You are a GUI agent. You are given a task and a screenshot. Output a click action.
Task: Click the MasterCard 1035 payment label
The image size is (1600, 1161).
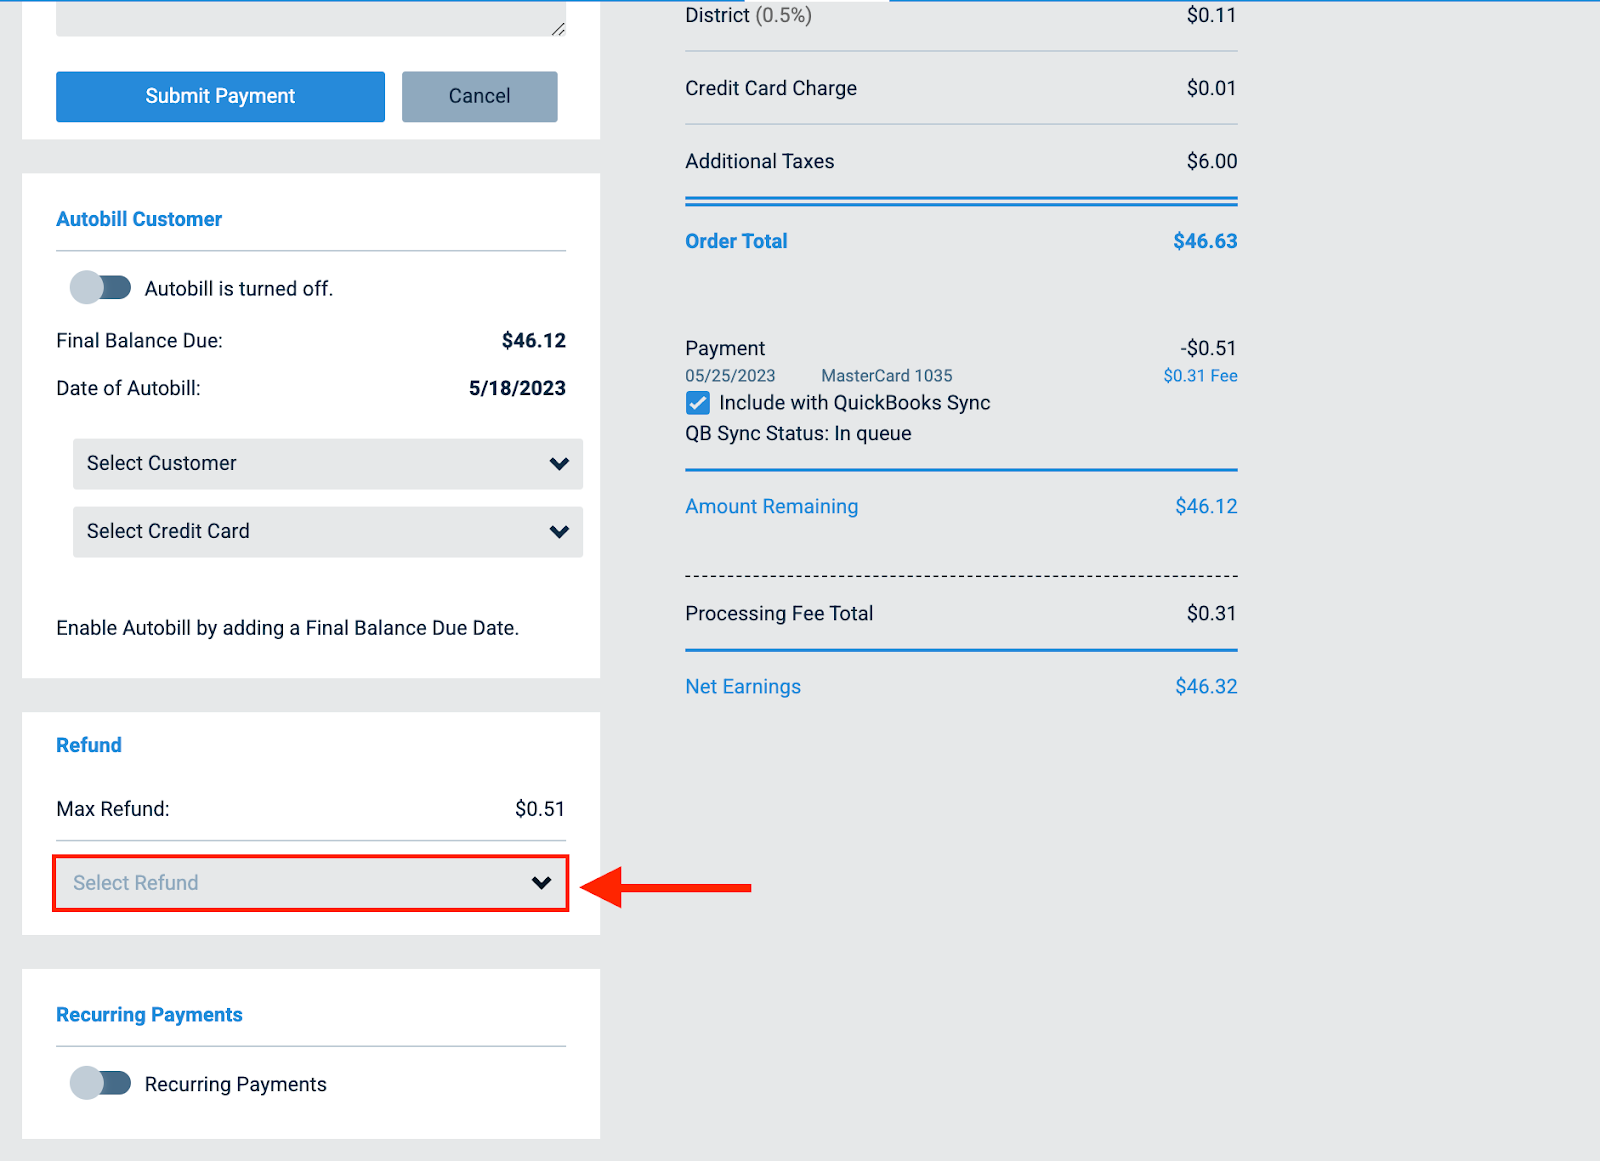coord(886,376)
